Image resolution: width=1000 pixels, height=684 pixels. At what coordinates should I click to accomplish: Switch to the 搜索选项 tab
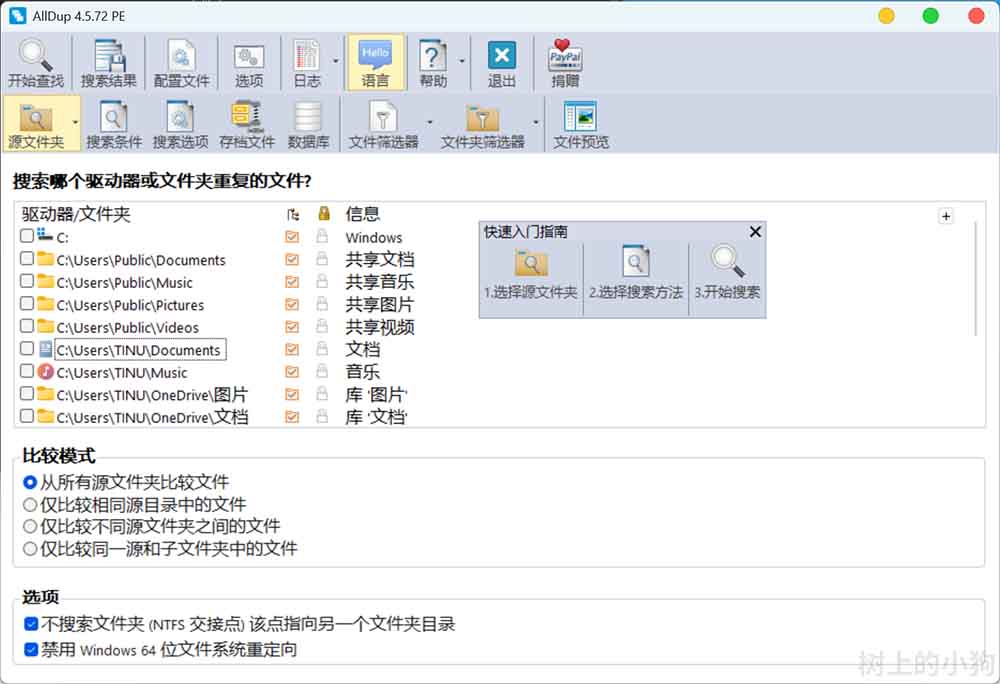coord(180,124)
